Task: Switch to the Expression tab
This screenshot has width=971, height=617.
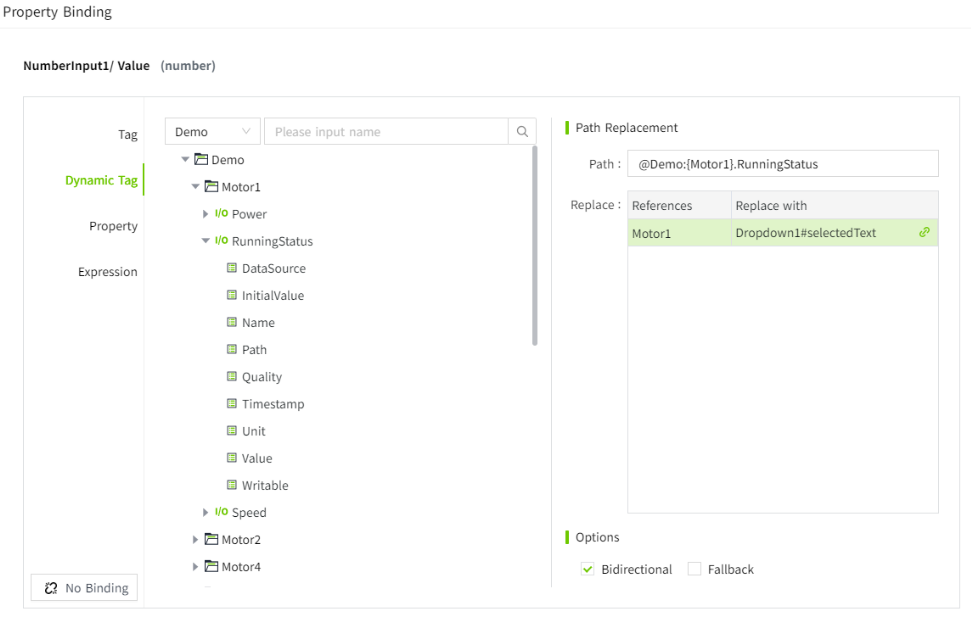Action: tap(108, 272)
